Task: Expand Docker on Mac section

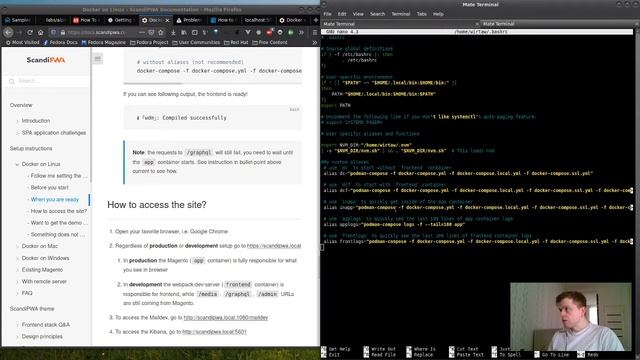Action: [18, 247]
